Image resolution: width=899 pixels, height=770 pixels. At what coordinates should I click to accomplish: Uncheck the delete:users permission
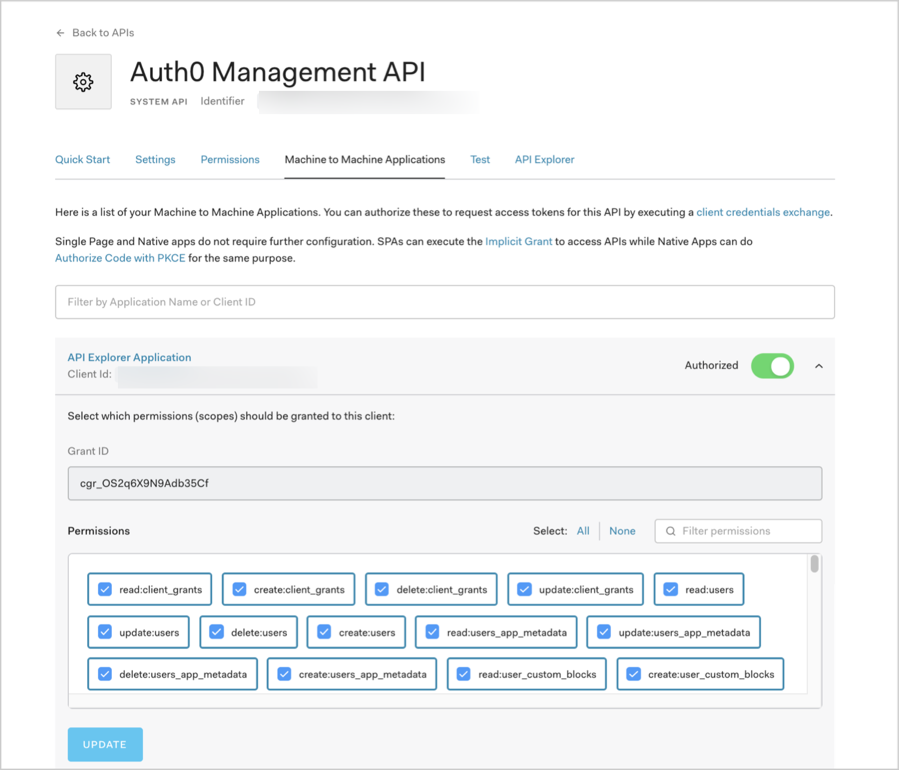pyautogui.click(x=216, y=632)
